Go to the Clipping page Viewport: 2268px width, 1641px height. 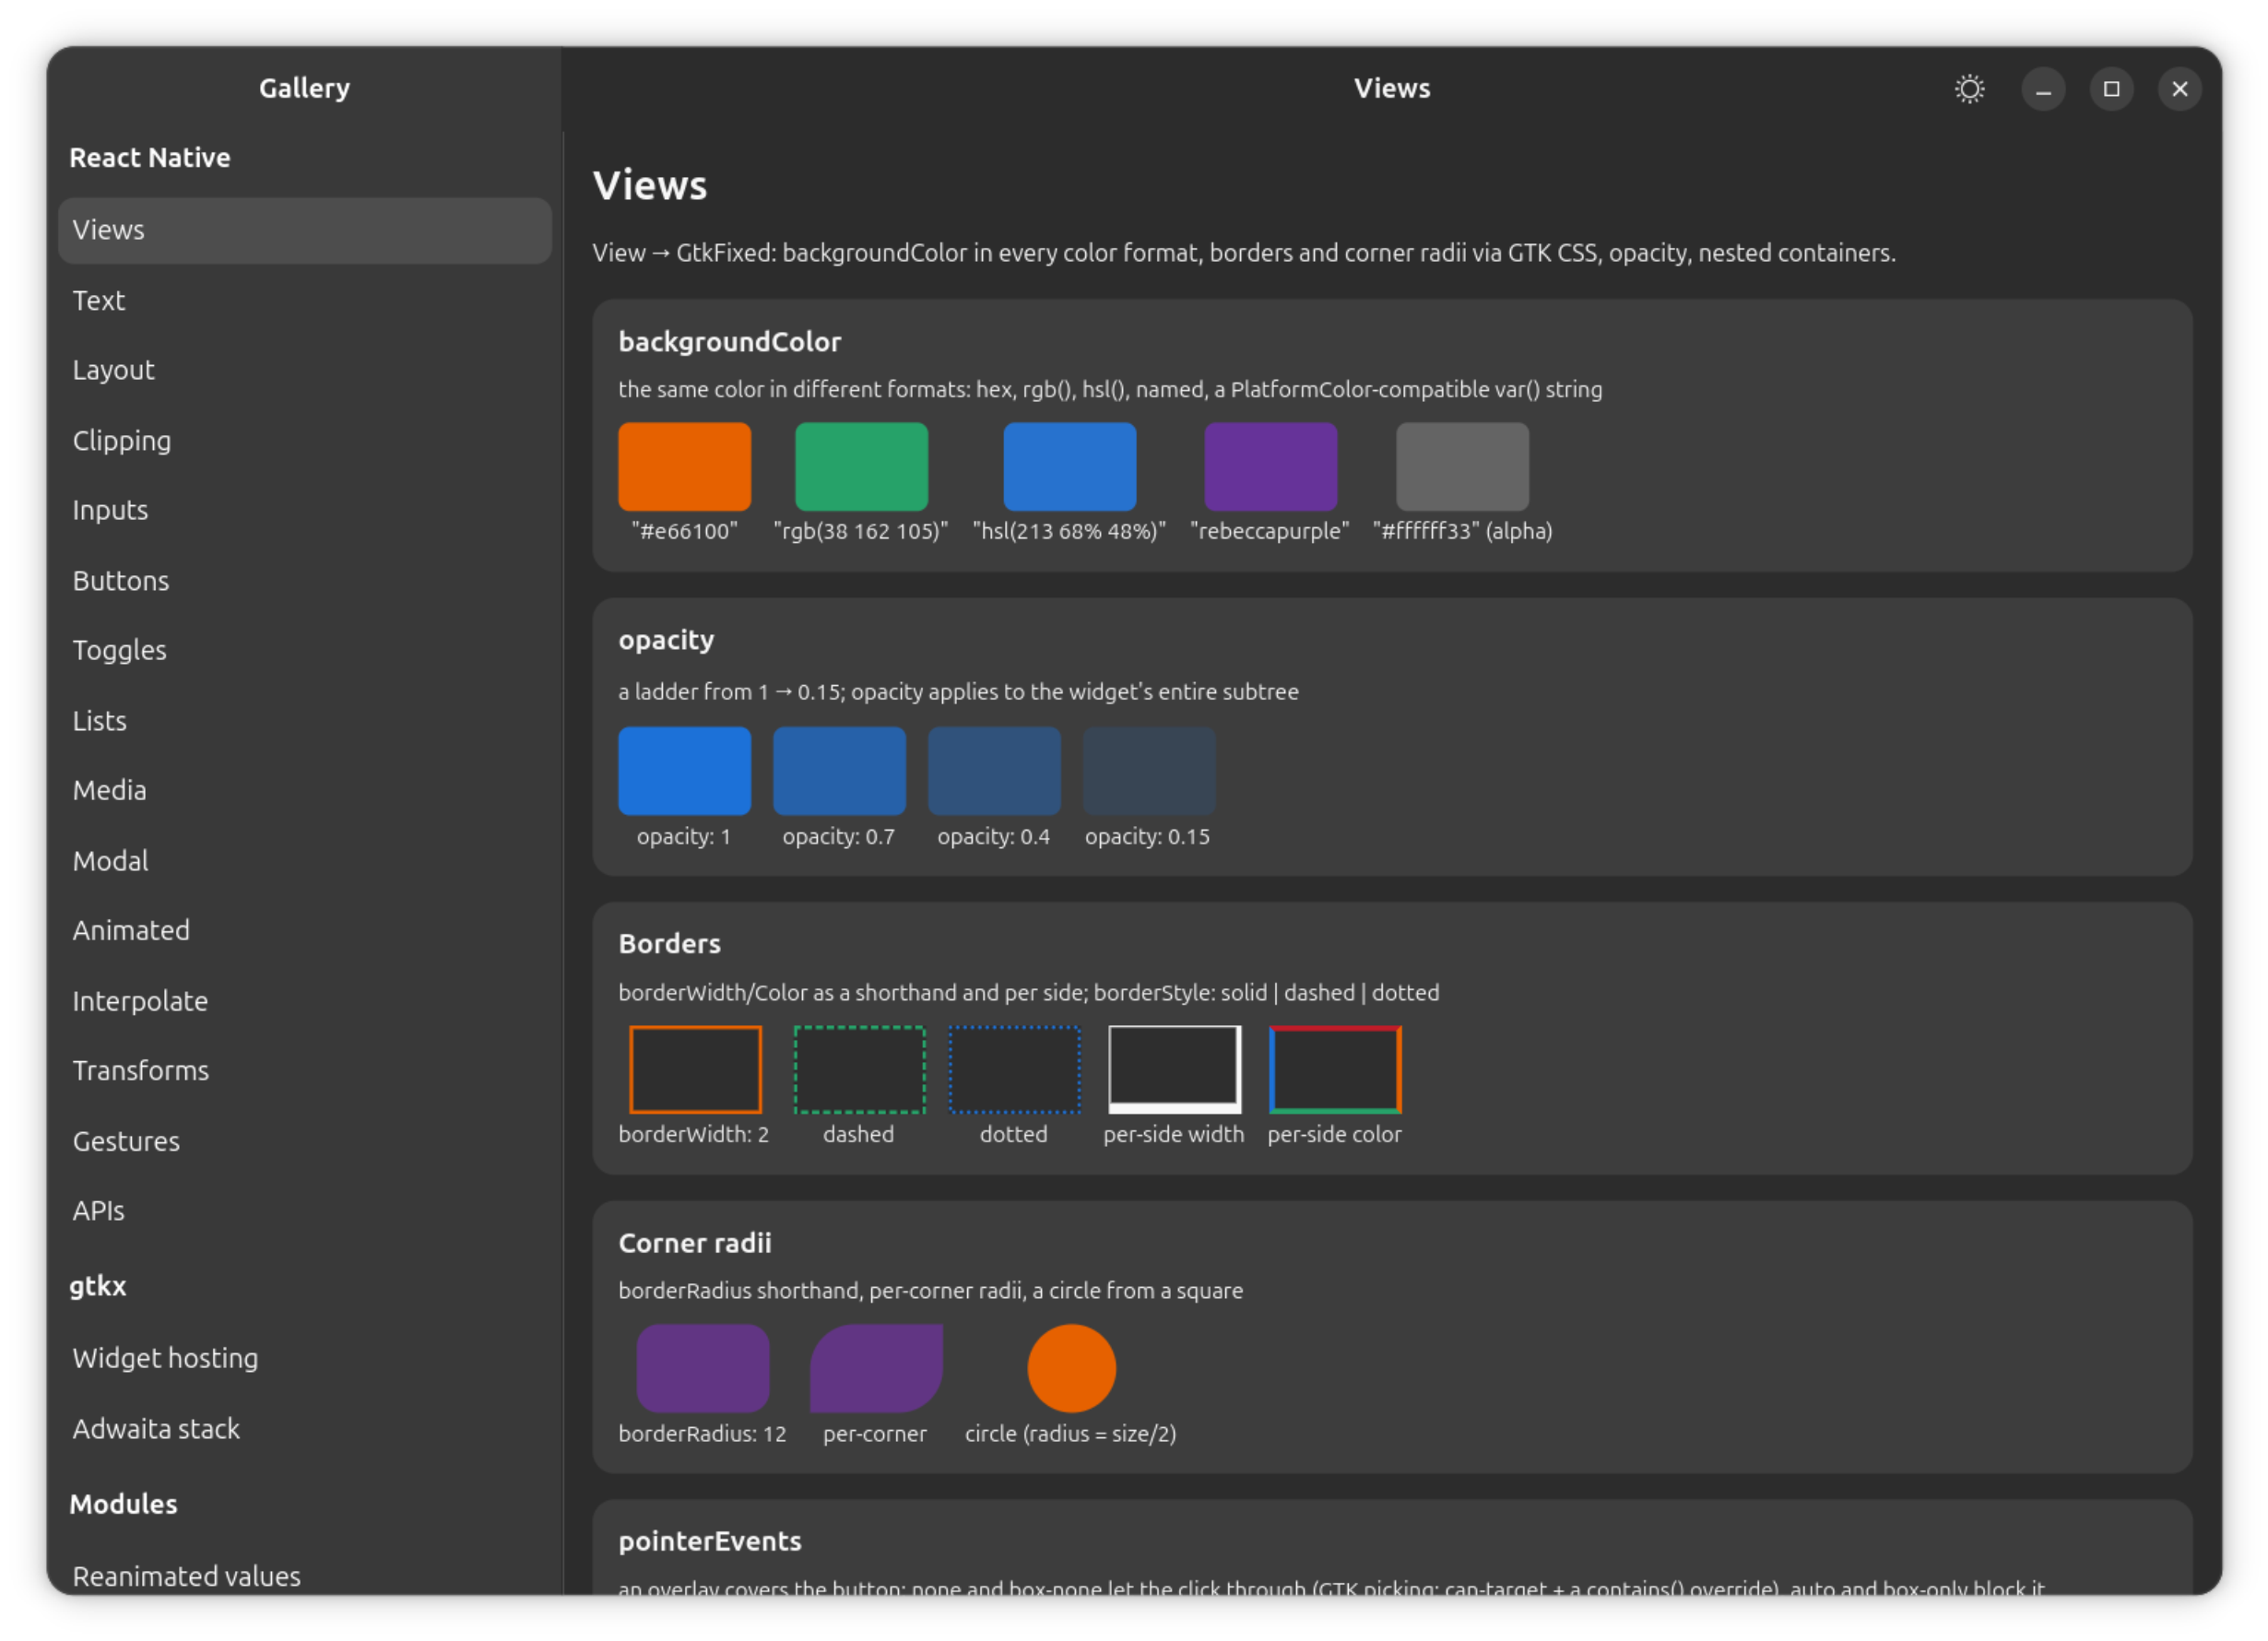(305, 440)
